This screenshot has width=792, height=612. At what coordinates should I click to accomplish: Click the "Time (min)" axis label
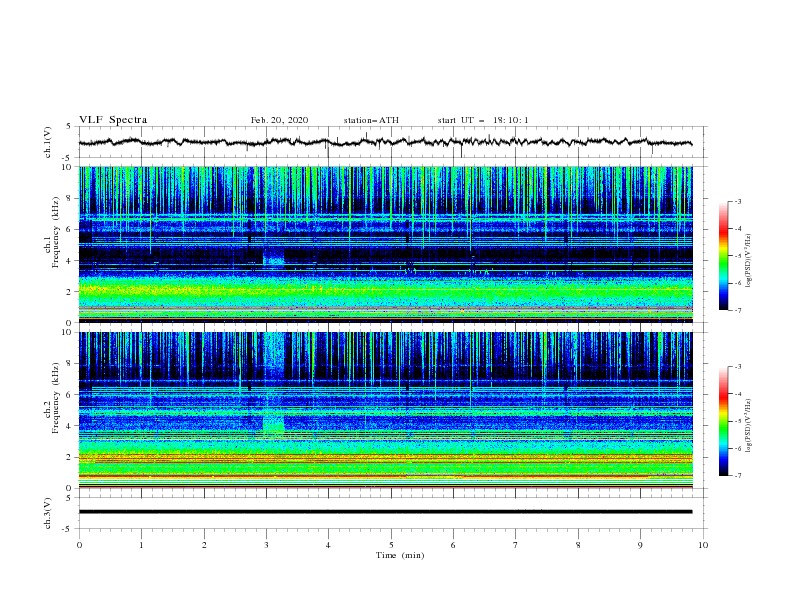pos(400,555)
